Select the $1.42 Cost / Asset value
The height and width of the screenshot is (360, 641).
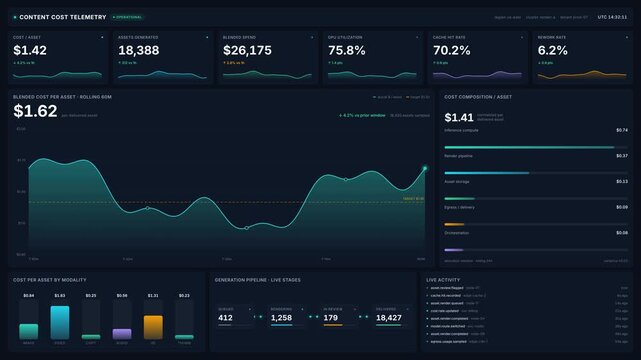coord(30,50)
